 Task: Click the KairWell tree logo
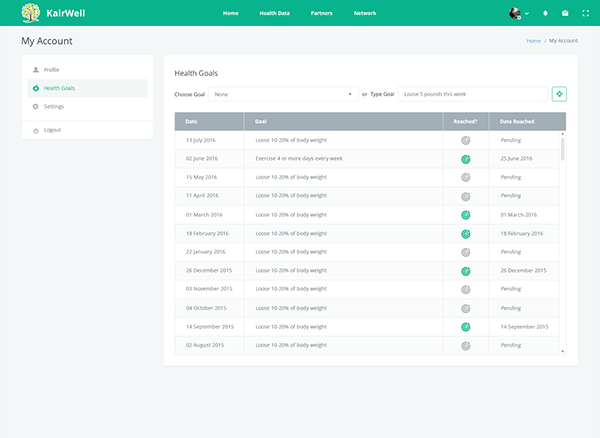[31, 13]
